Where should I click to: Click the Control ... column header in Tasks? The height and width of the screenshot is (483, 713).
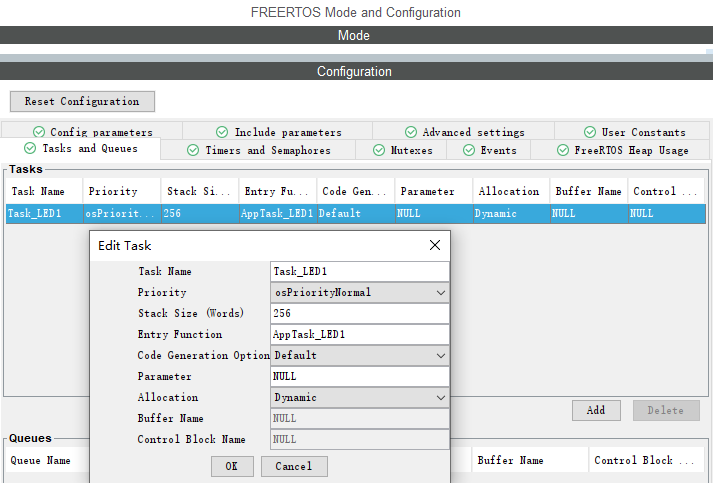666,191
